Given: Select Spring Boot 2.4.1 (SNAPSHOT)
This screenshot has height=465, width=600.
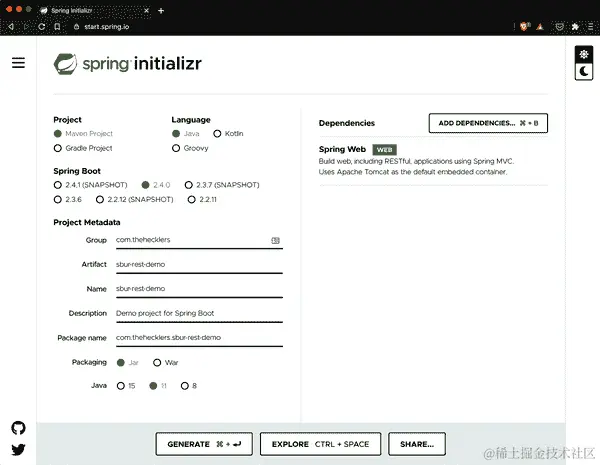Looking at the screenshot, I should [91, 185].
